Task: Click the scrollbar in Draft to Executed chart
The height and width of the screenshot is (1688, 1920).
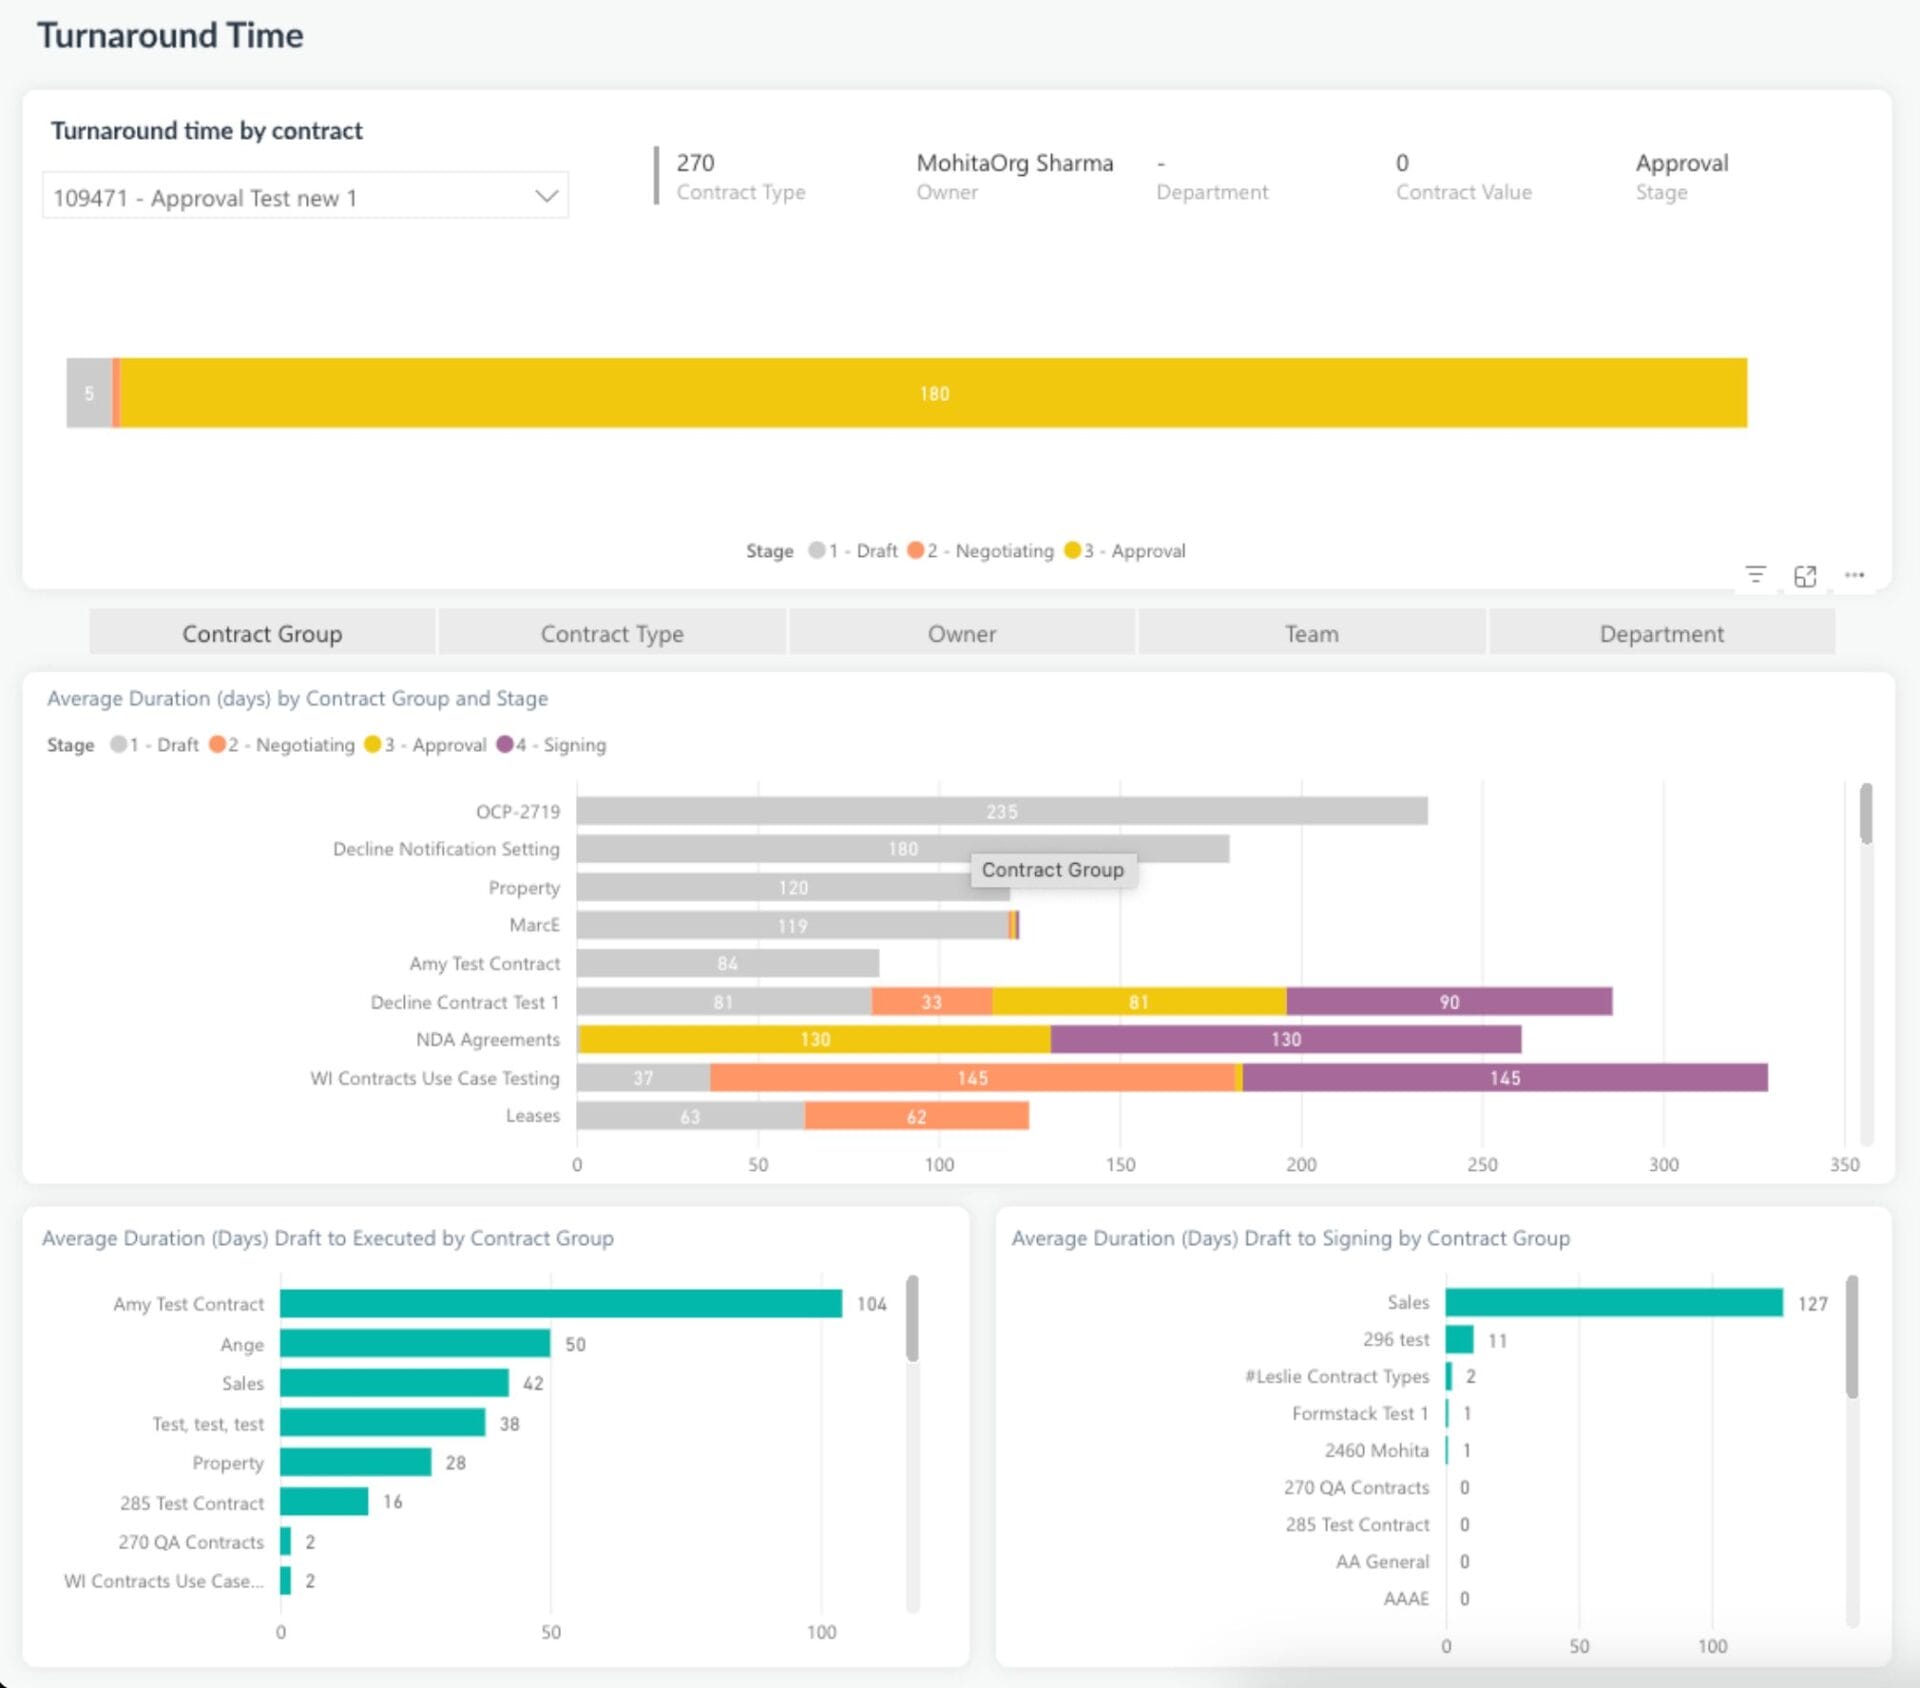Action: [x=912, y=1320]
